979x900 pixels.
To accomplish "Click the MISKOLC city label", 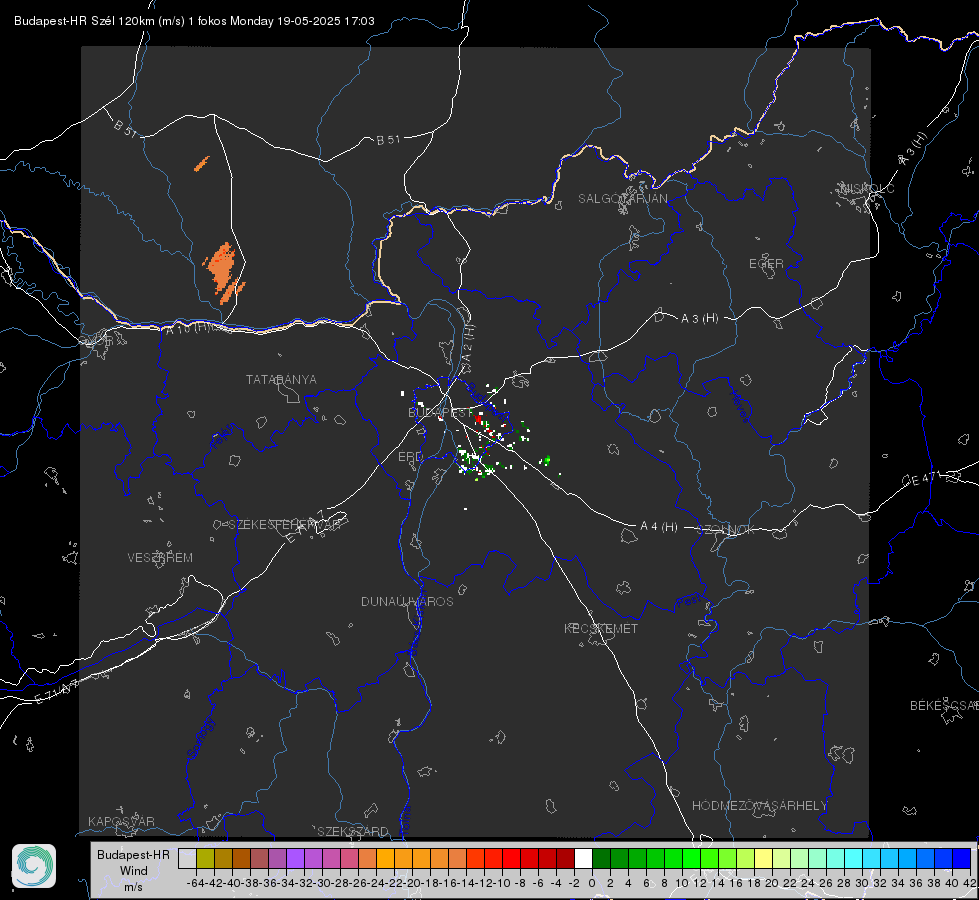I will point(867,188).
